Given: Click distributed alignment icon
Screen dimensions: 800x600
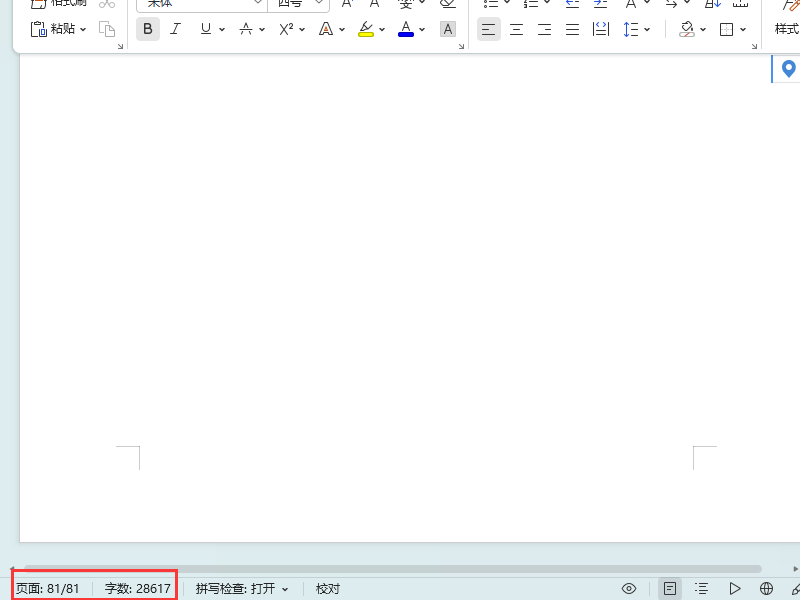Looking at the screenshot, I should coord(601,29).
